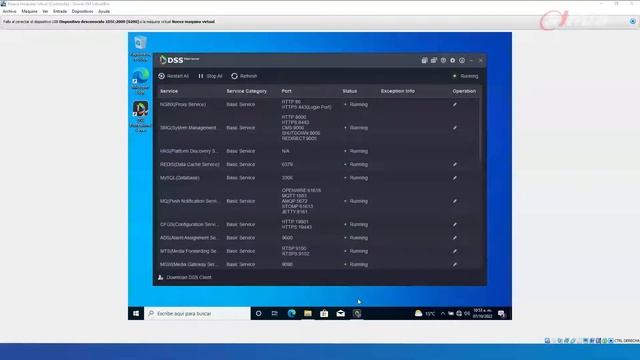Open the second stacked-pages icon in DSS title bar
The width and height of the screenshot is (640, 360).
(434, 60)
